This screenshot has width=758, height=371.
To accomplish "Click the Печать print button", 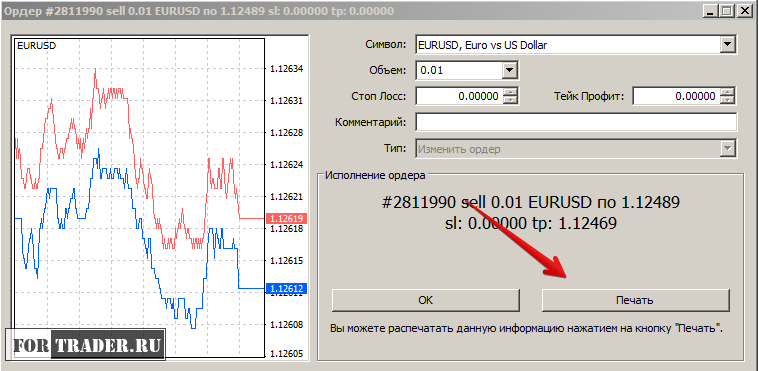I will pos(635,300).
